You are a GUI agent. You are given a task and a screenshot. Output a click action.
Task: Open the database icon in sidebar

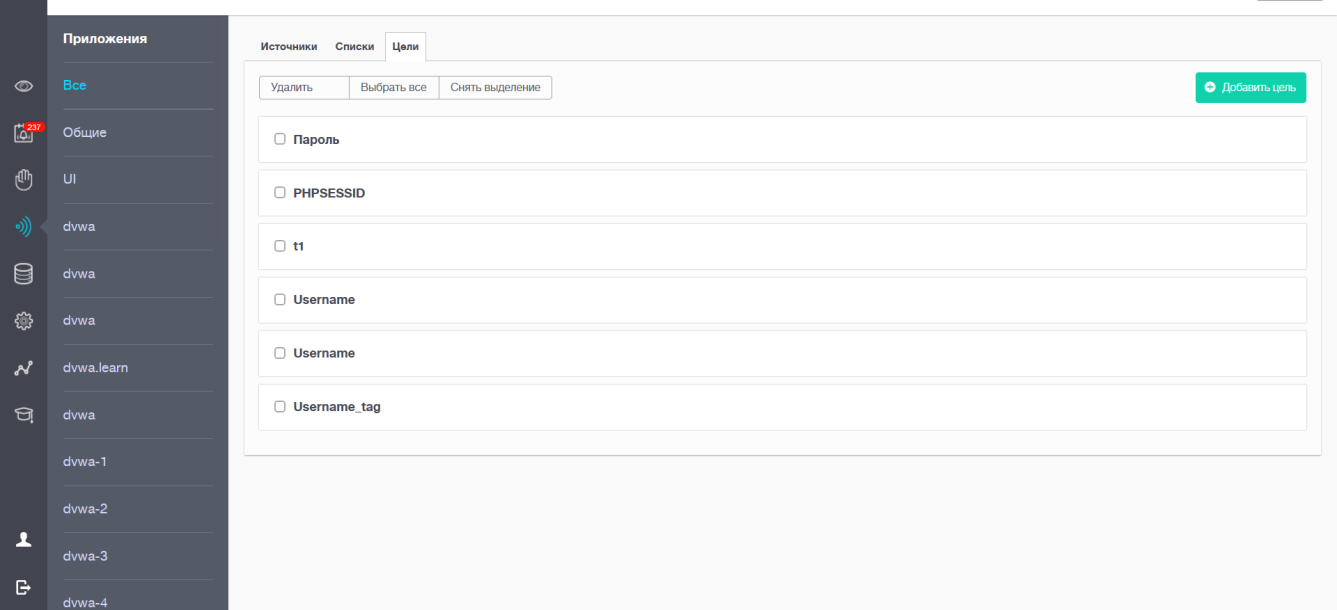[23, 274]
